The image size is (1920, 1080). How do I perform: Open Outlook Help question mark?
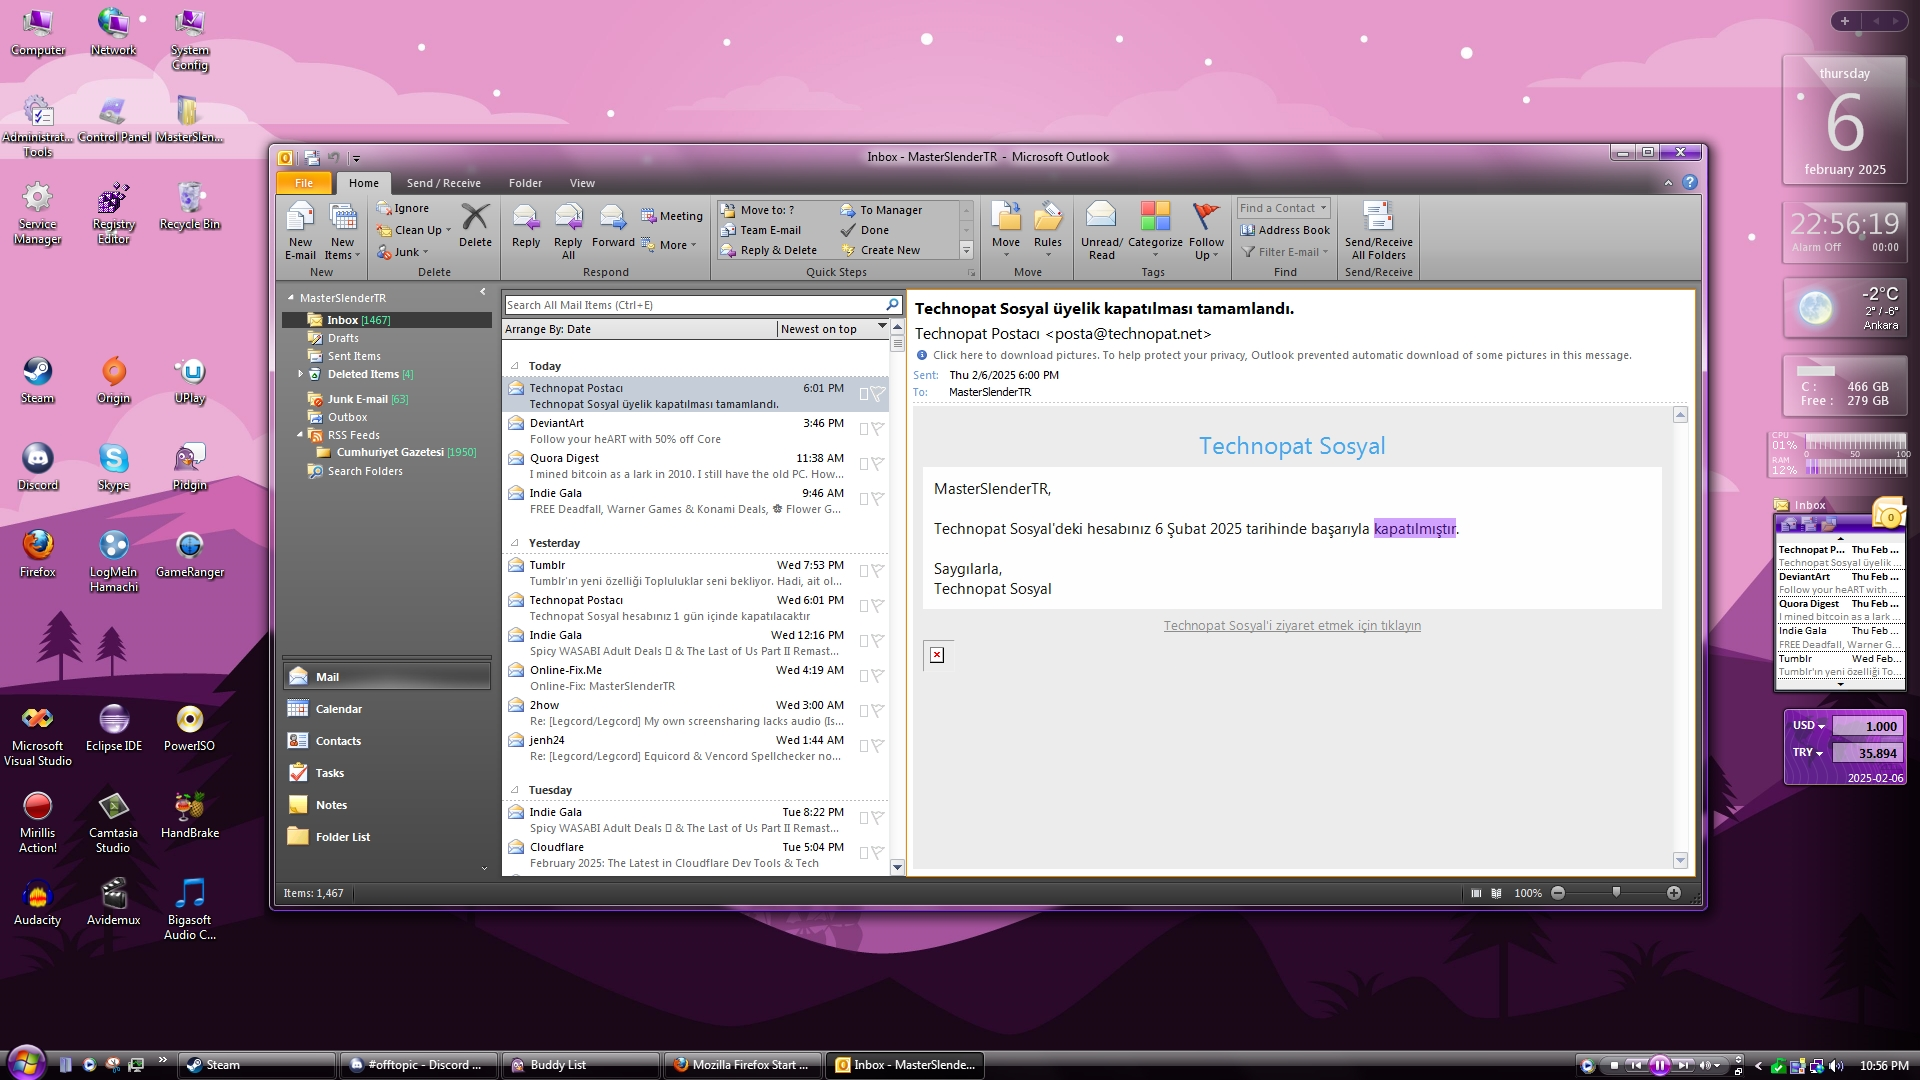tap(1689, 182)
